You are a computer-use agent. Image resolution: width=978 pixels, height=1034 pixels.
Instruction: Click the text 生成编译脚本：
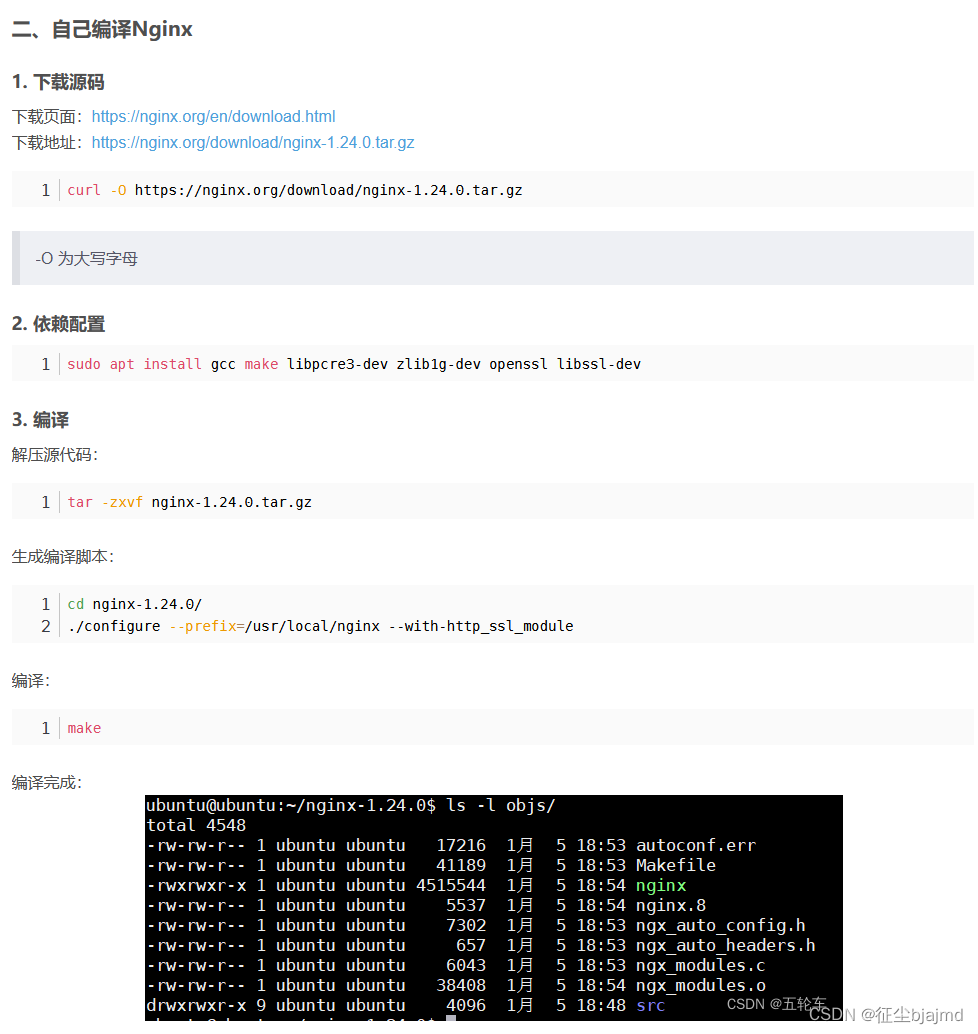[63, 557]
